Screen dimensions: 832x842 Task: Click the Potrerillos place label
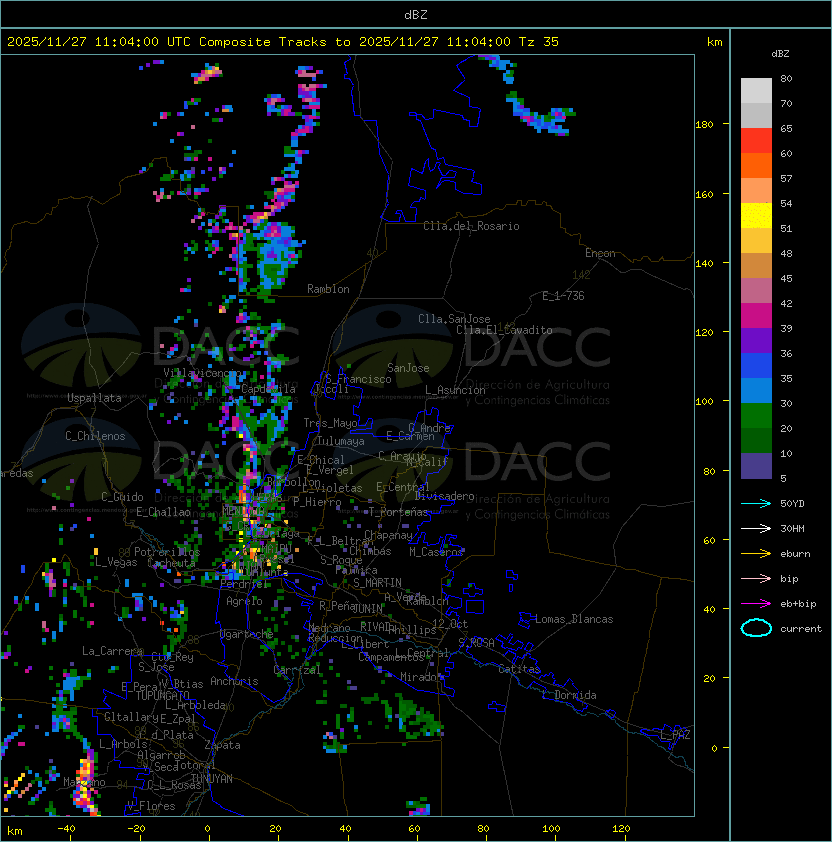[x=167, y=552]
